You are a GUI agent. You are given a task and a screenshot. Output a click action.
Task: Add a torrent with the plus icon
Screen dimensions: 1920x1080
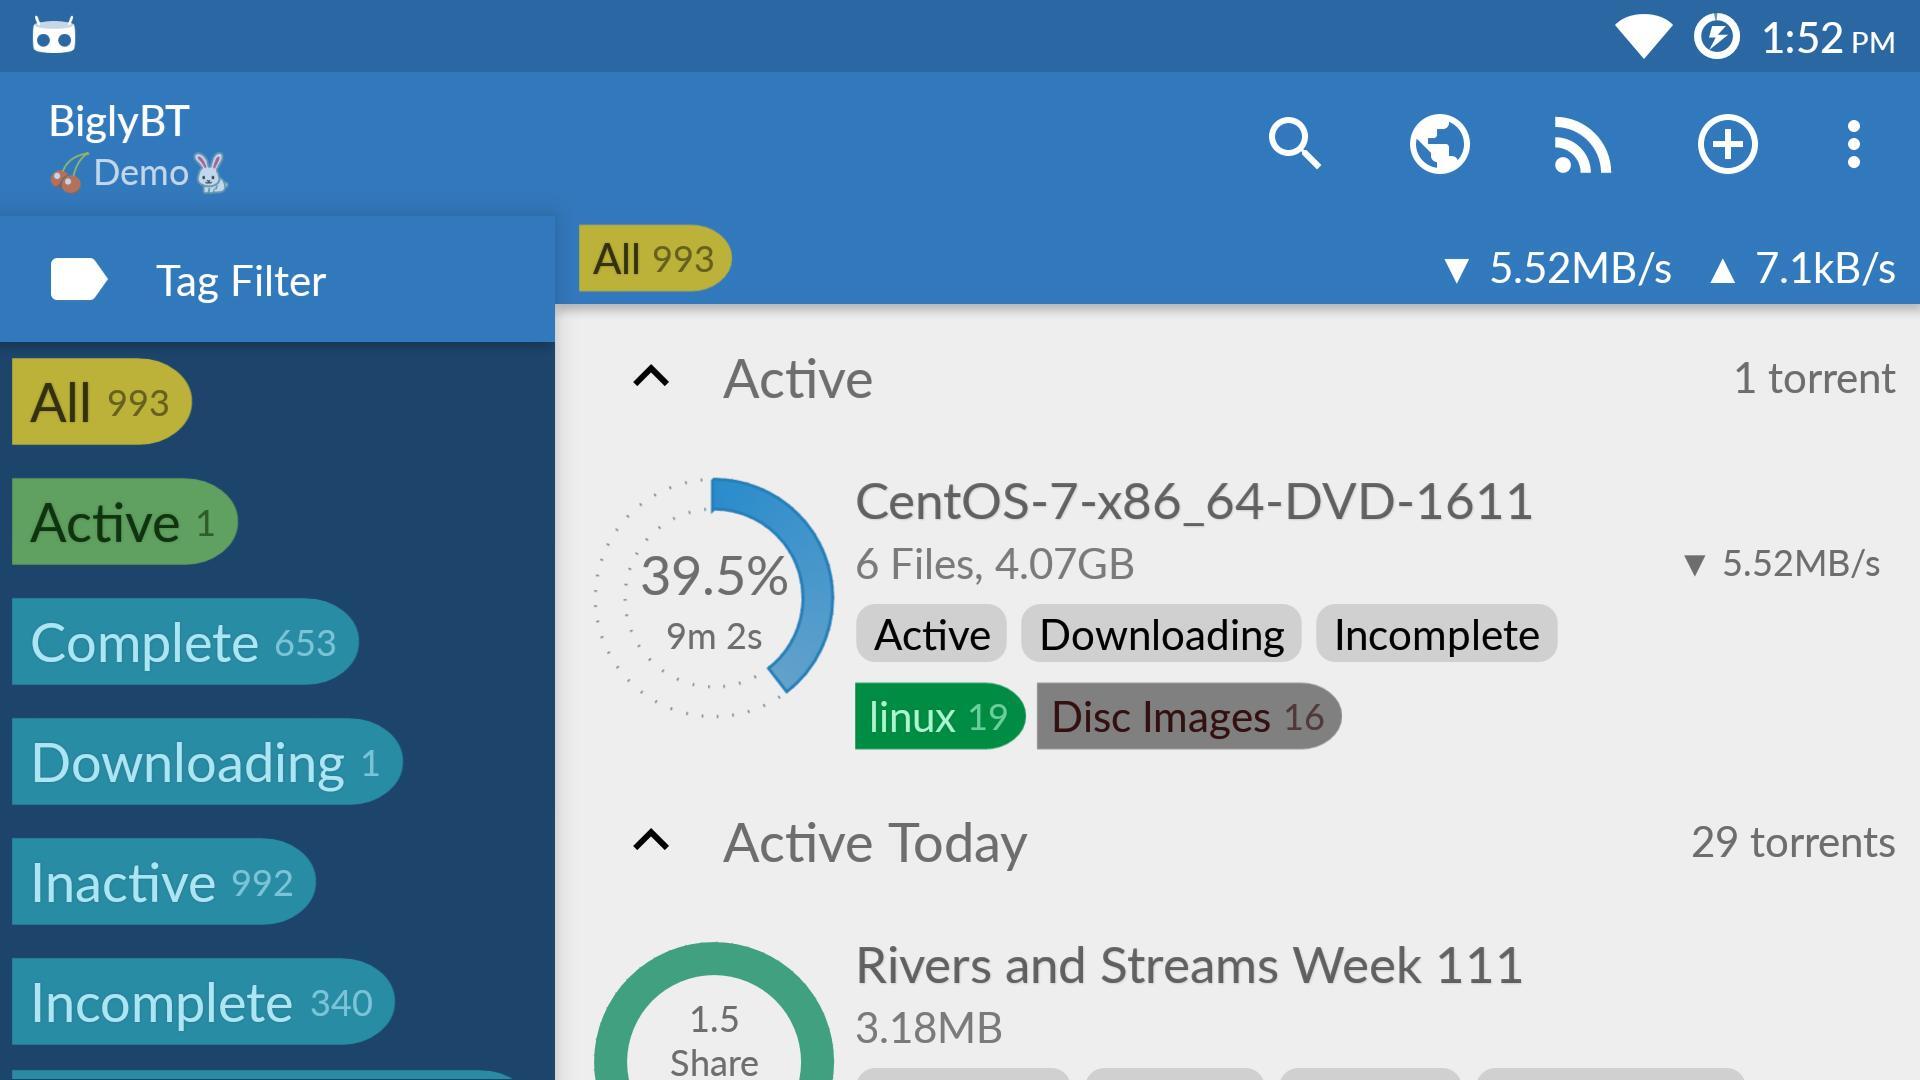[x=1727, y=144]
